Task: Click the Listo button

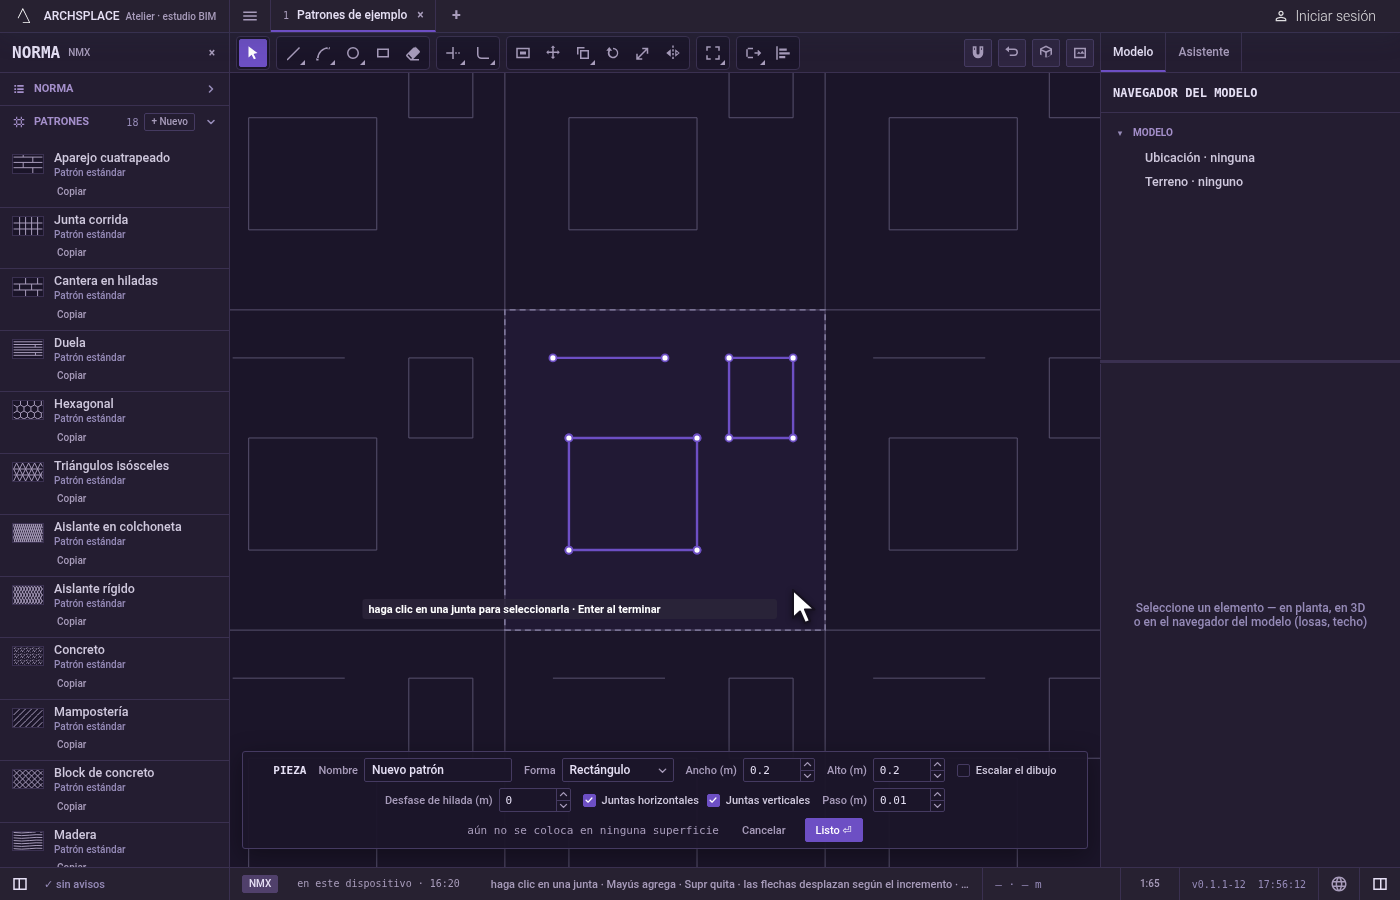Action: tap(833, 830)
